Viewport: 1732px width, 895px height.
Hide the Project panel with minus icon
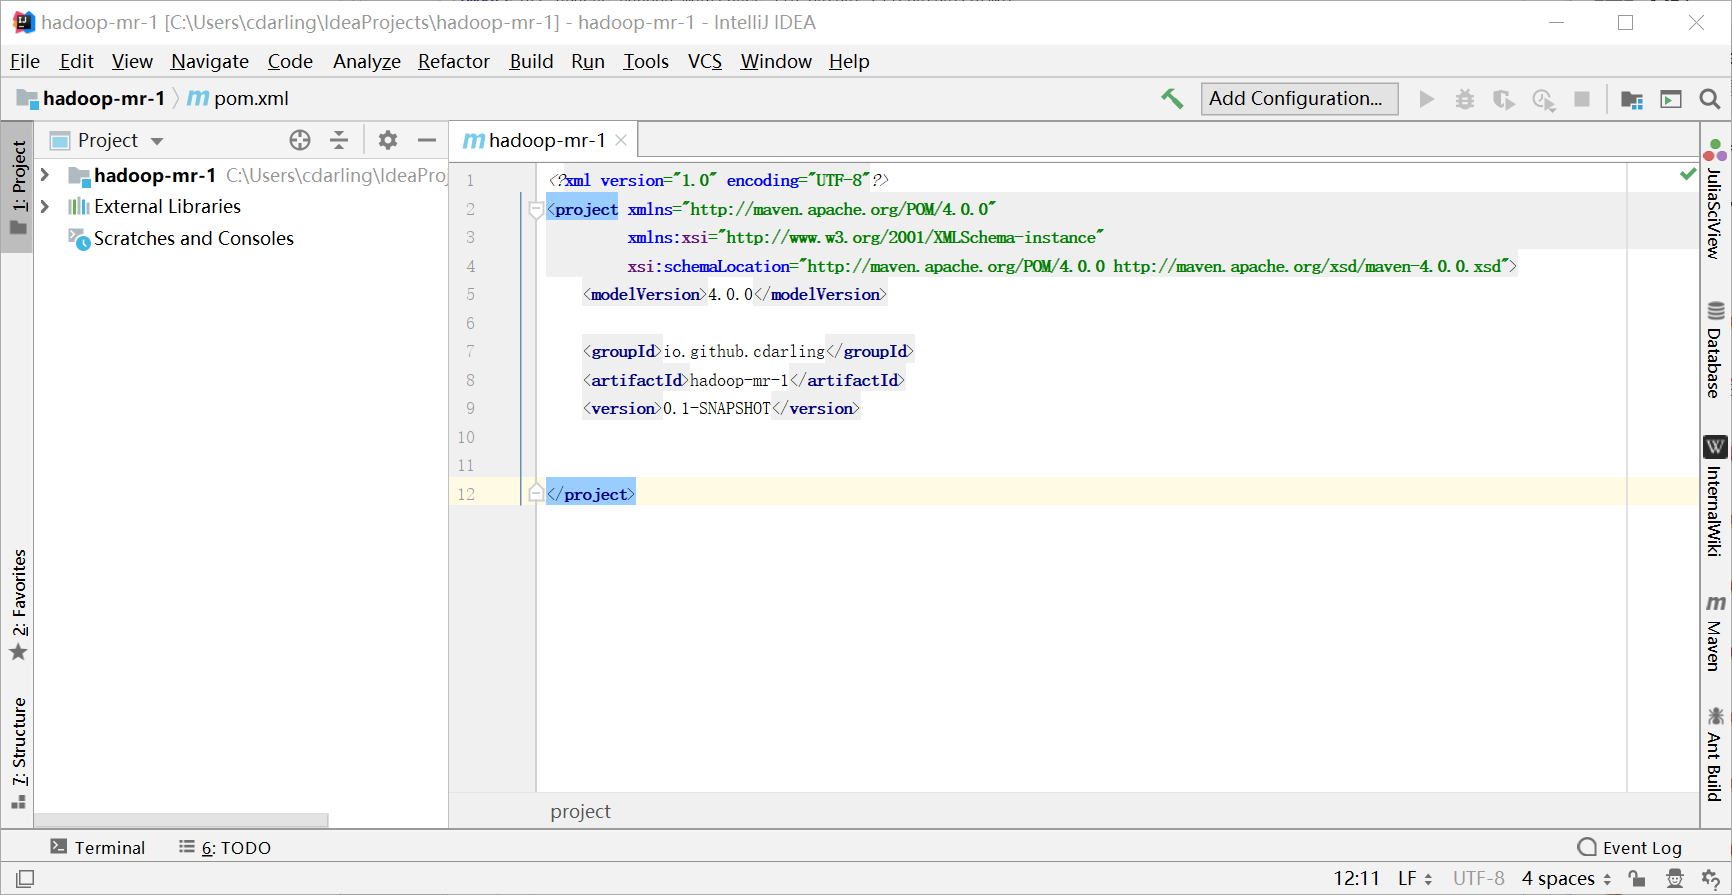(x=427, y=140)
